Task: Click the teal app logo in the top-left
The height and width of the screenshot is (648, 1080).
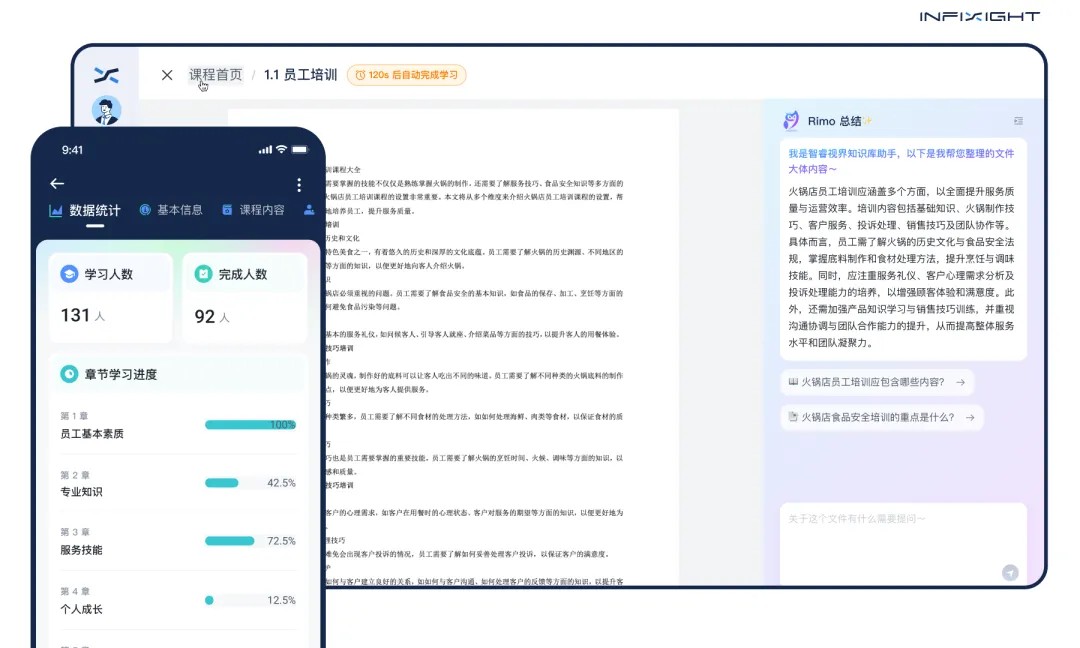Action: pos(108,74)
